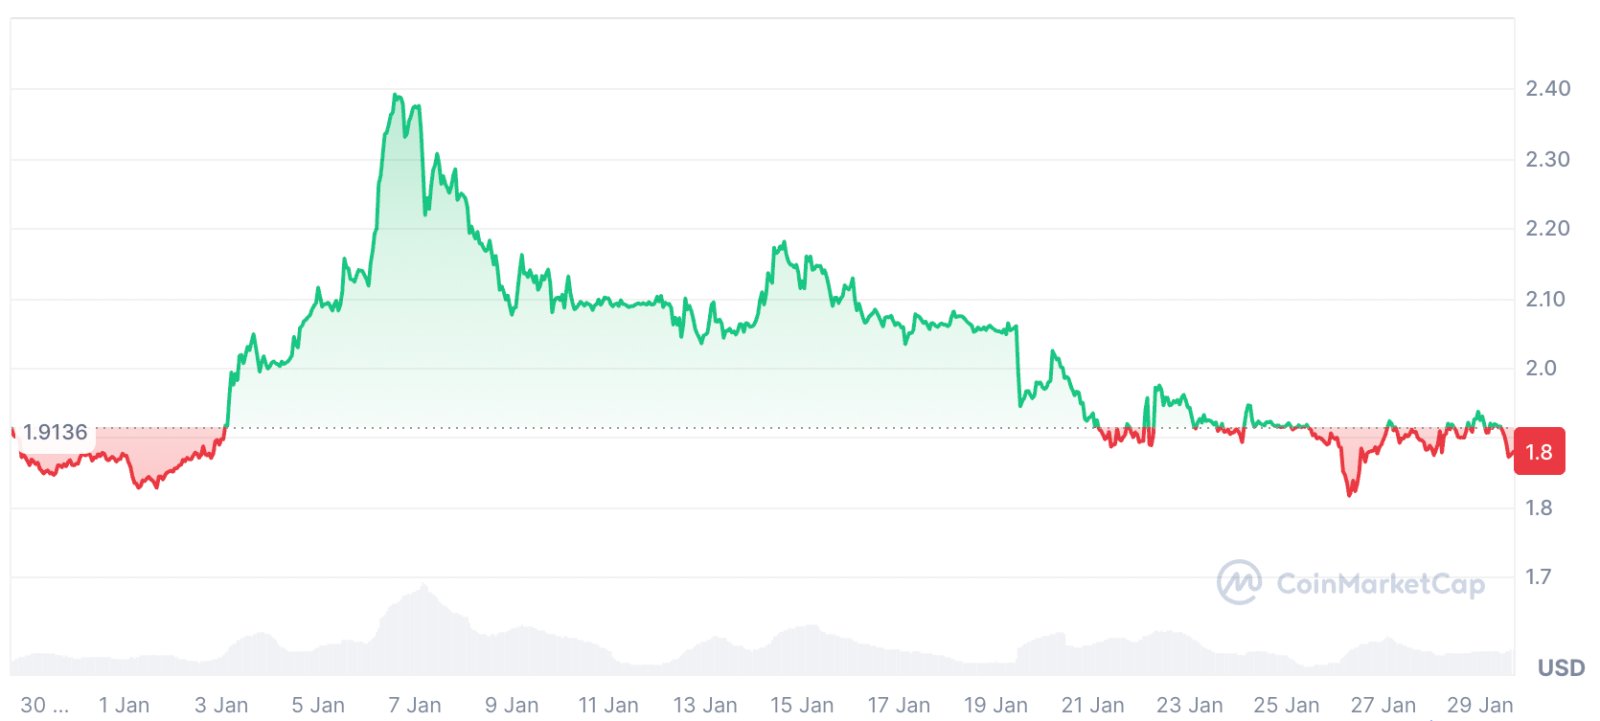Viewport: 1600px width, 721px height.
Task: Click the lowest red dip near 26 Jan
Action: [1350, 493]
